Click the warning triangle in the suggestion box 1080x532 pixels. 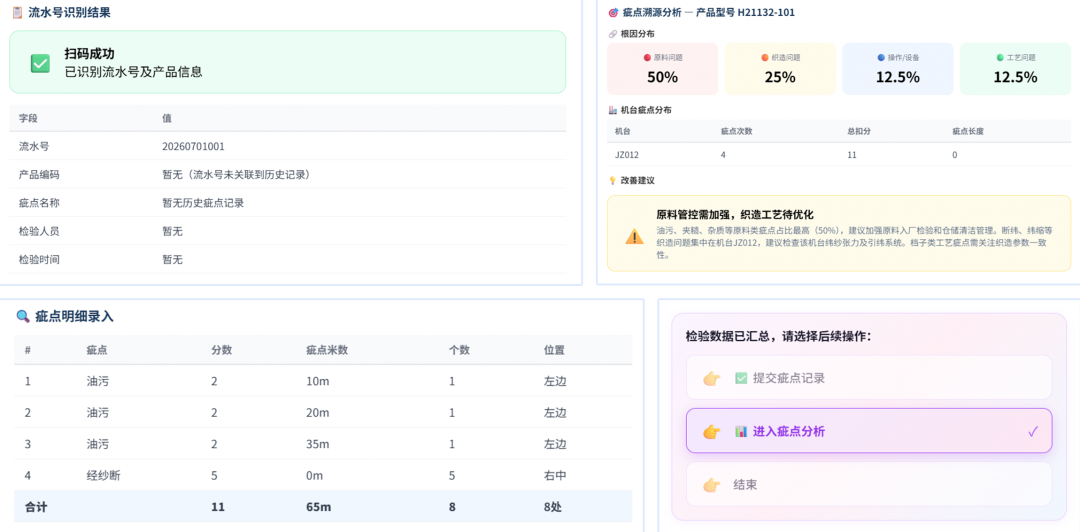coord(634,236)
